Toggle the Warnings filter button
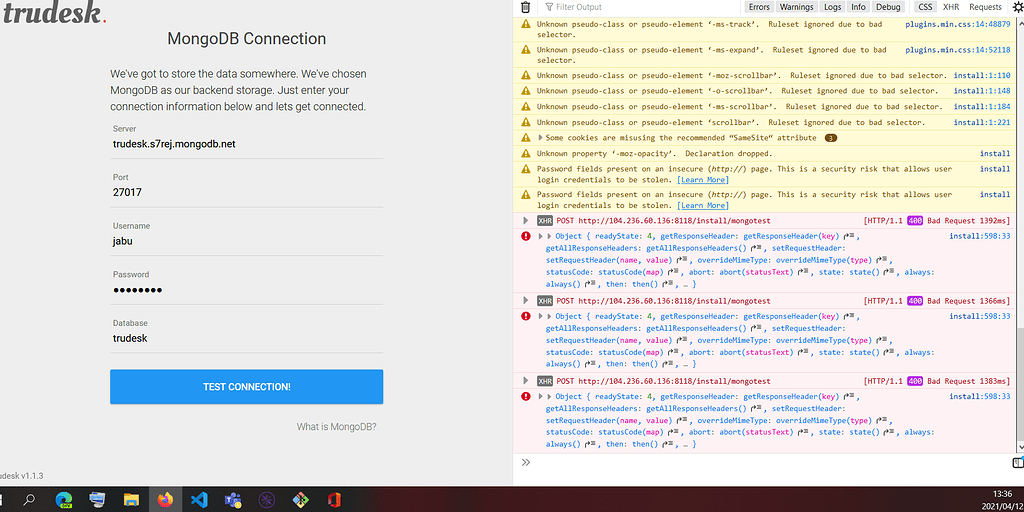 tap(796, 7)
